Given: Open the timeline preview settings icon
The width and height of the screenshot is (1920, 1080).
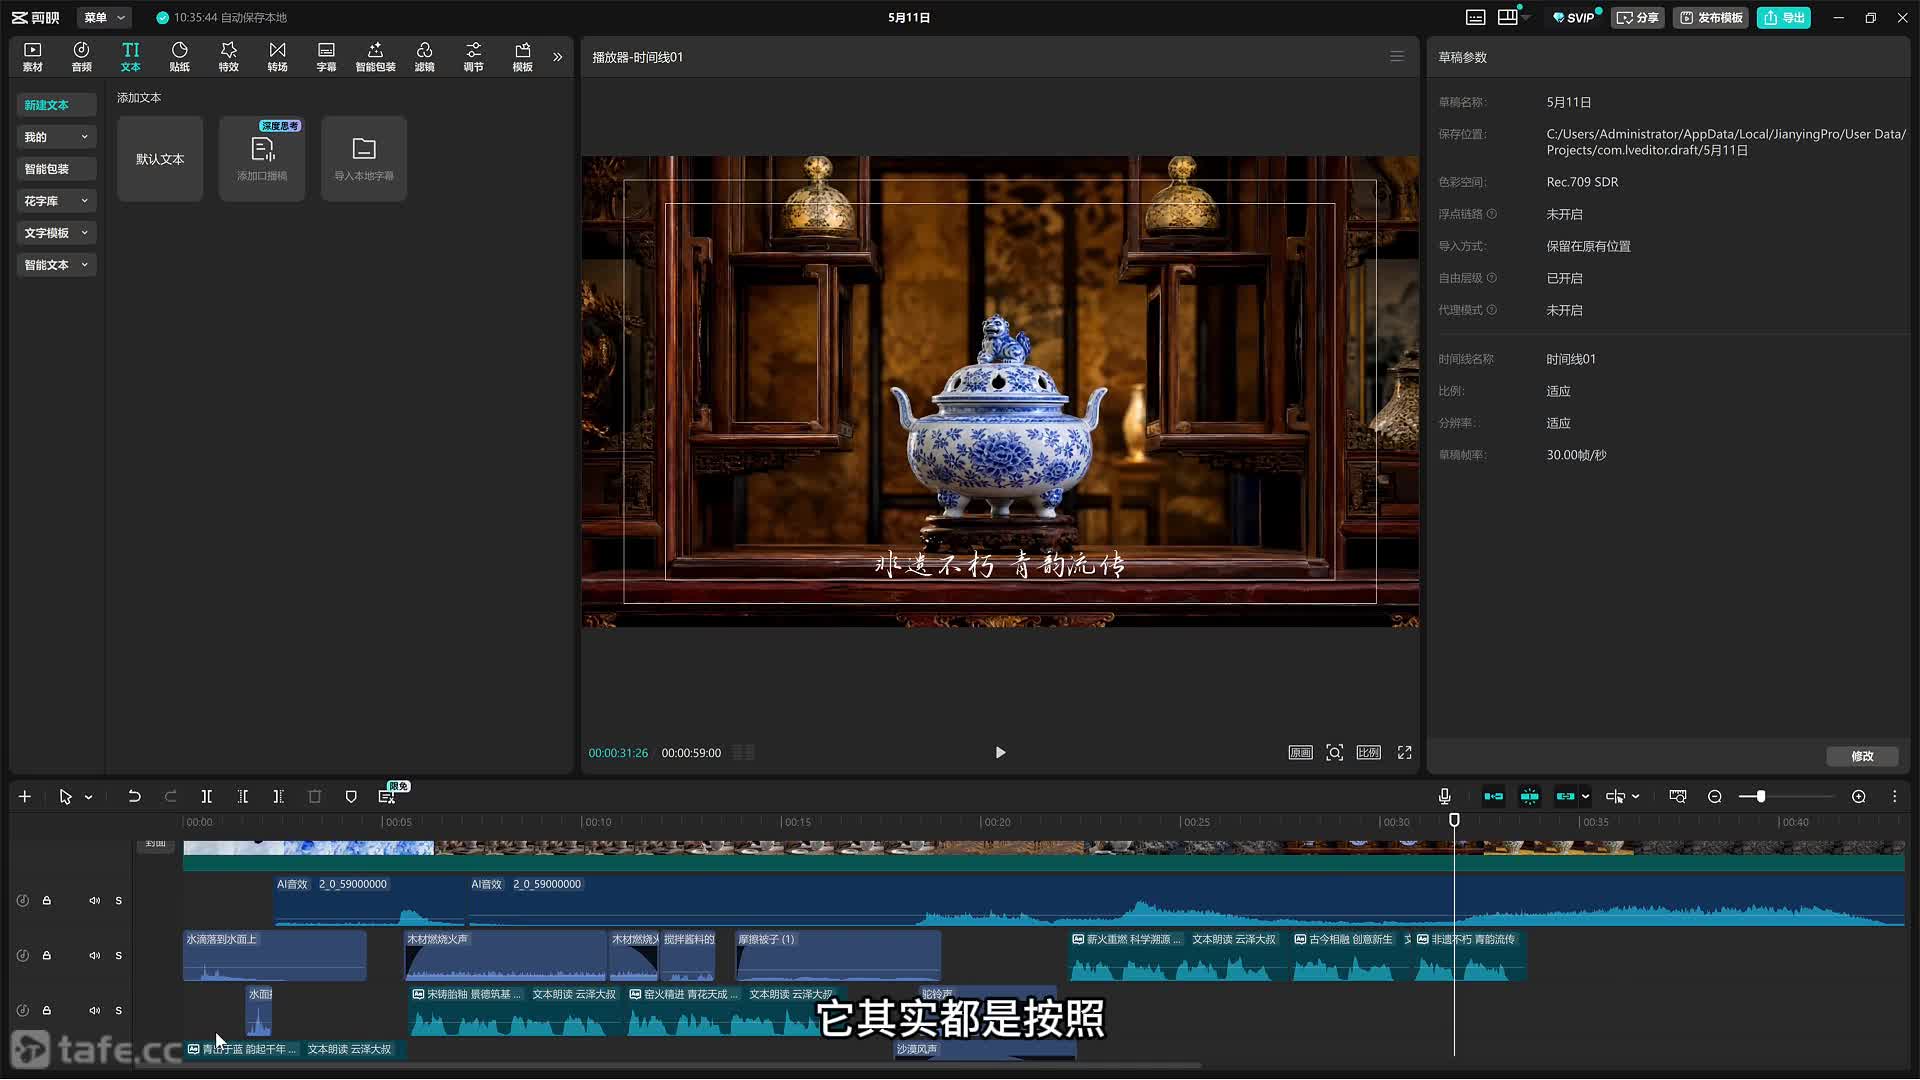Looking at the screenshot, I should pyautogui.click(x=1678, y=797).
